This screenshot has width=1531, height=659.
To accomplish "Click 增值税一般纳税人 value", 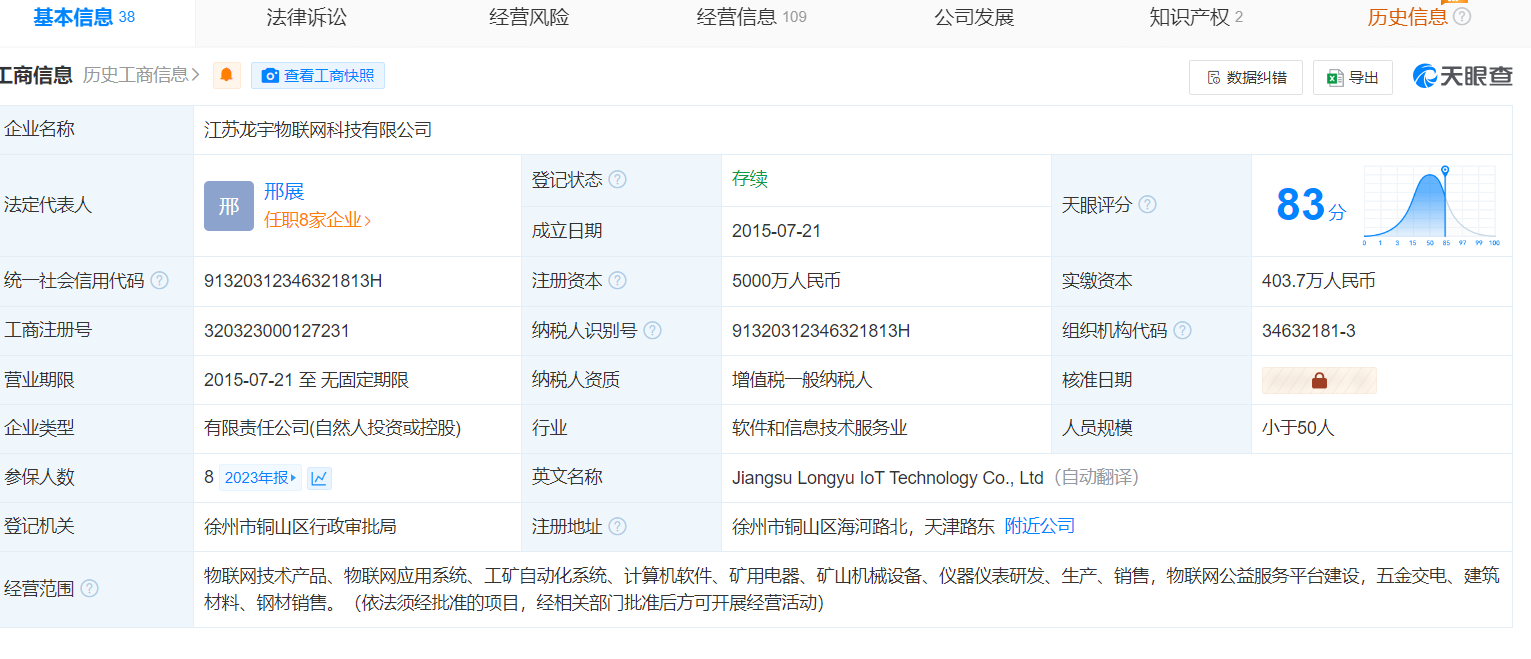I will pyautogui.click(x=803, y=380).
